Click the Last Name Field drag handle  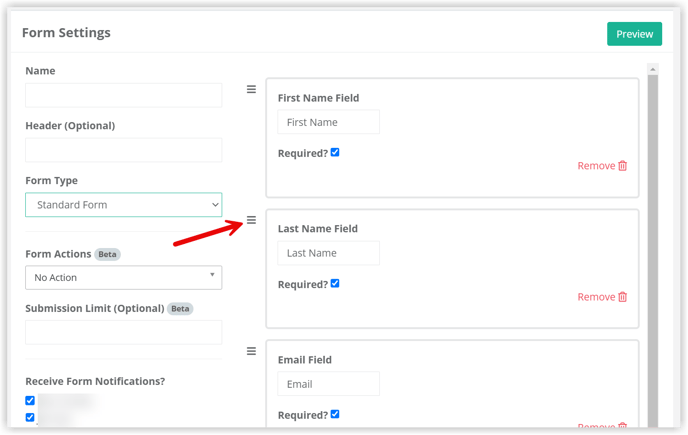click(251, 220)
